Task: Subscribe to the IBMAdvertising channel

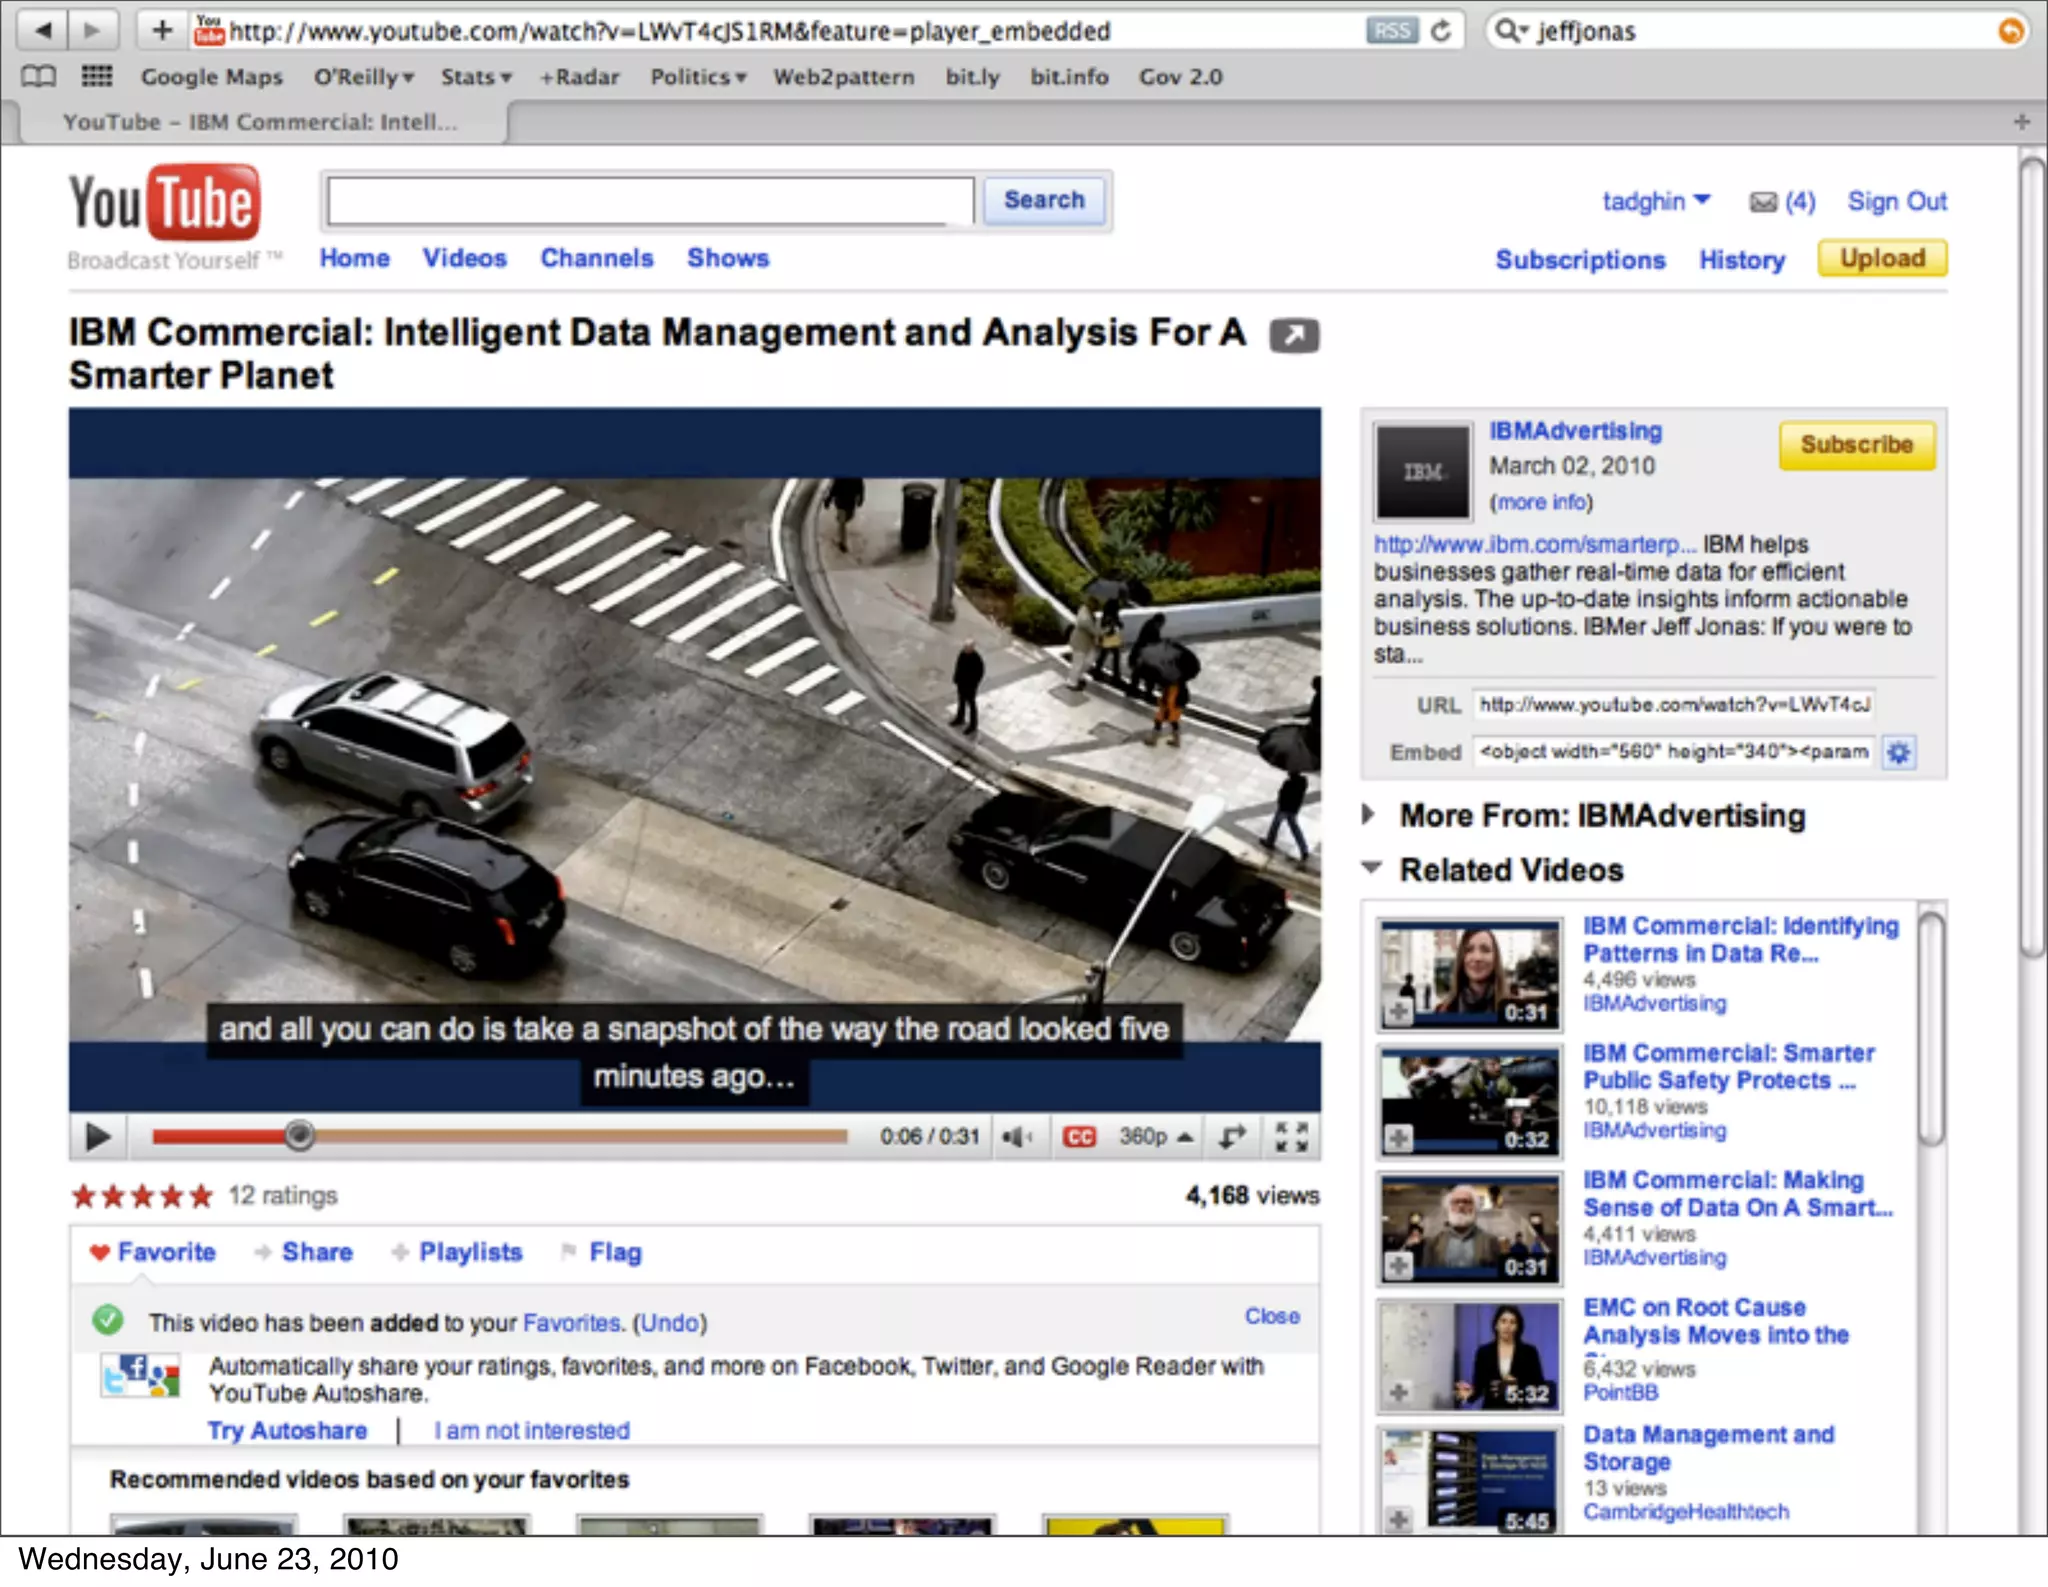Action: point(1856,445)
